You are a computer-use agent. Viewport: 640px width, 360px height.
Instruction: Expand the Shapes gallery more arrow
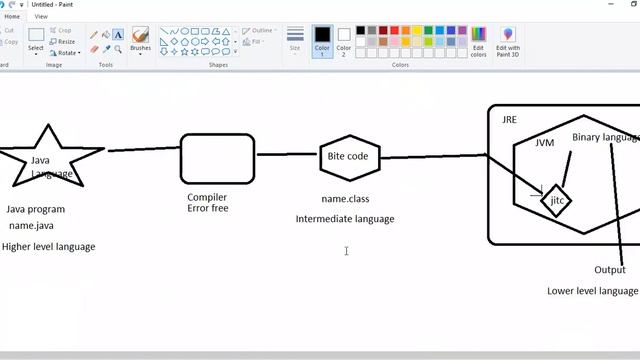click(x=236, y=52)
